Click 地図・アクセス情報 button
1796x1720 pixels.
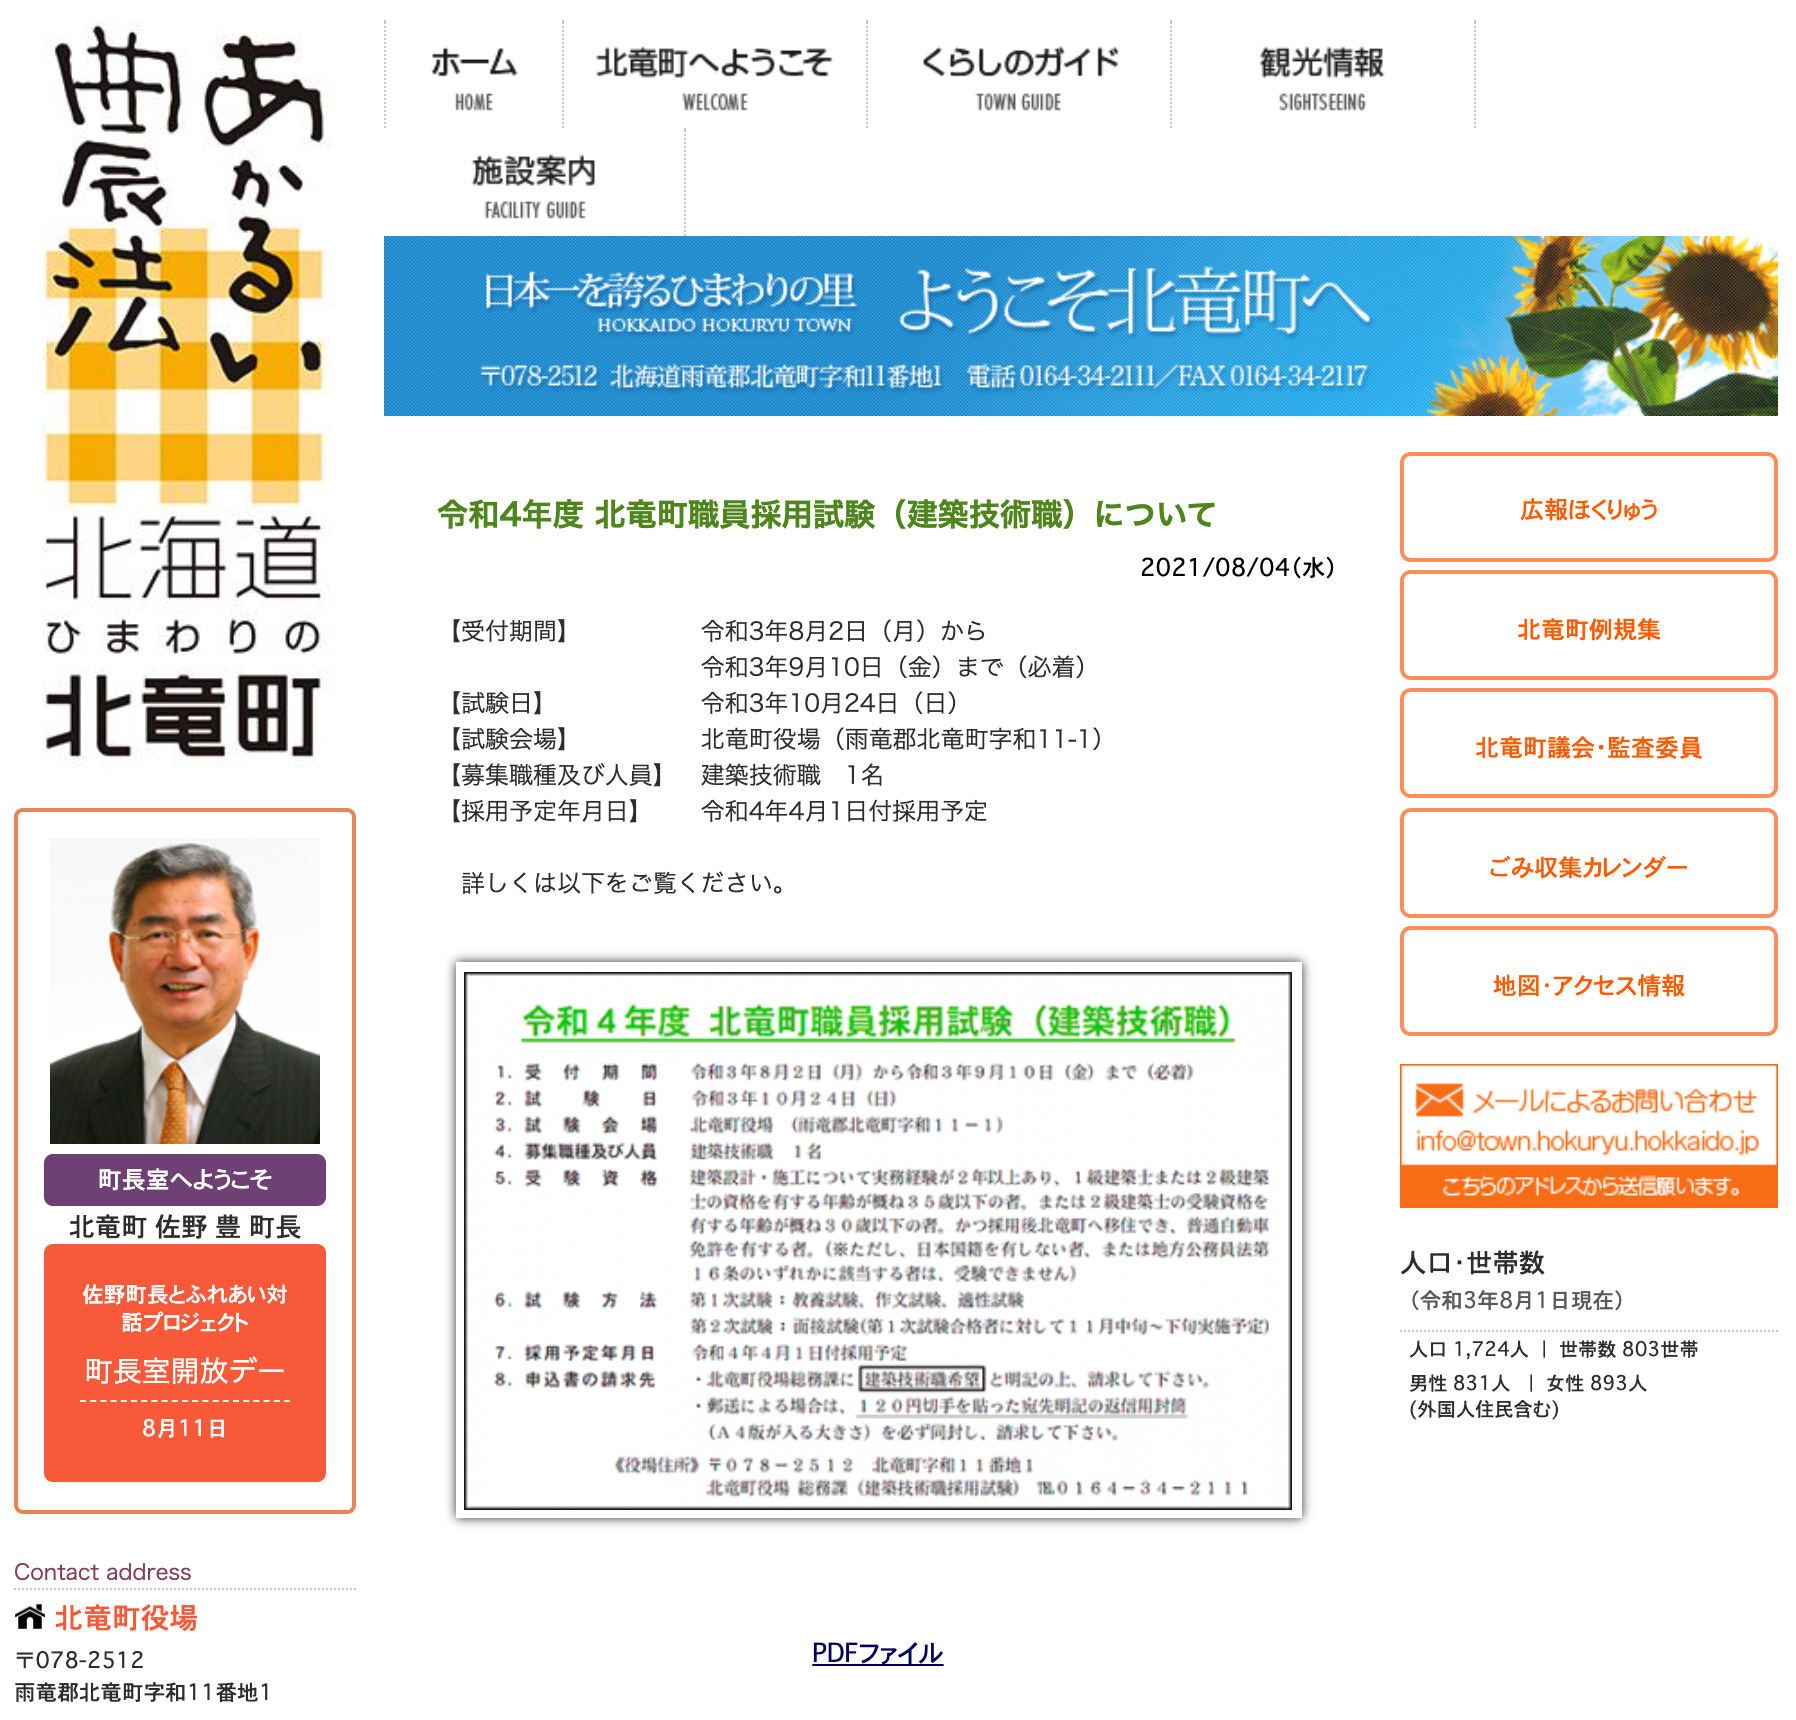[x=1588, y=984]
